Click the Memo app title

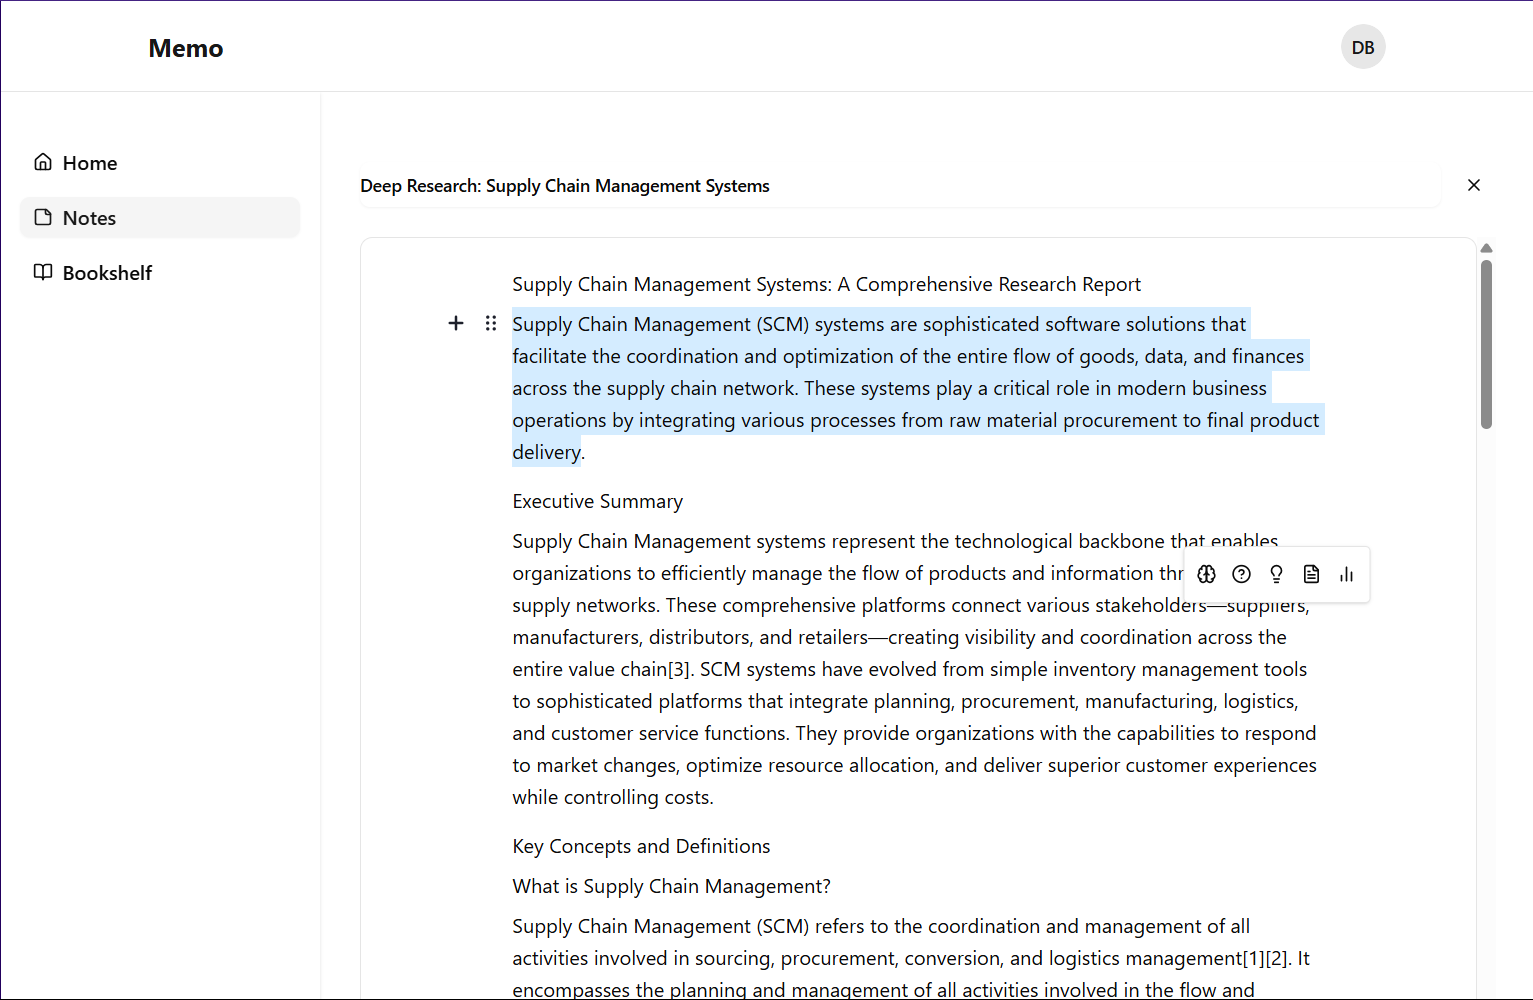[x=186, y=48]
